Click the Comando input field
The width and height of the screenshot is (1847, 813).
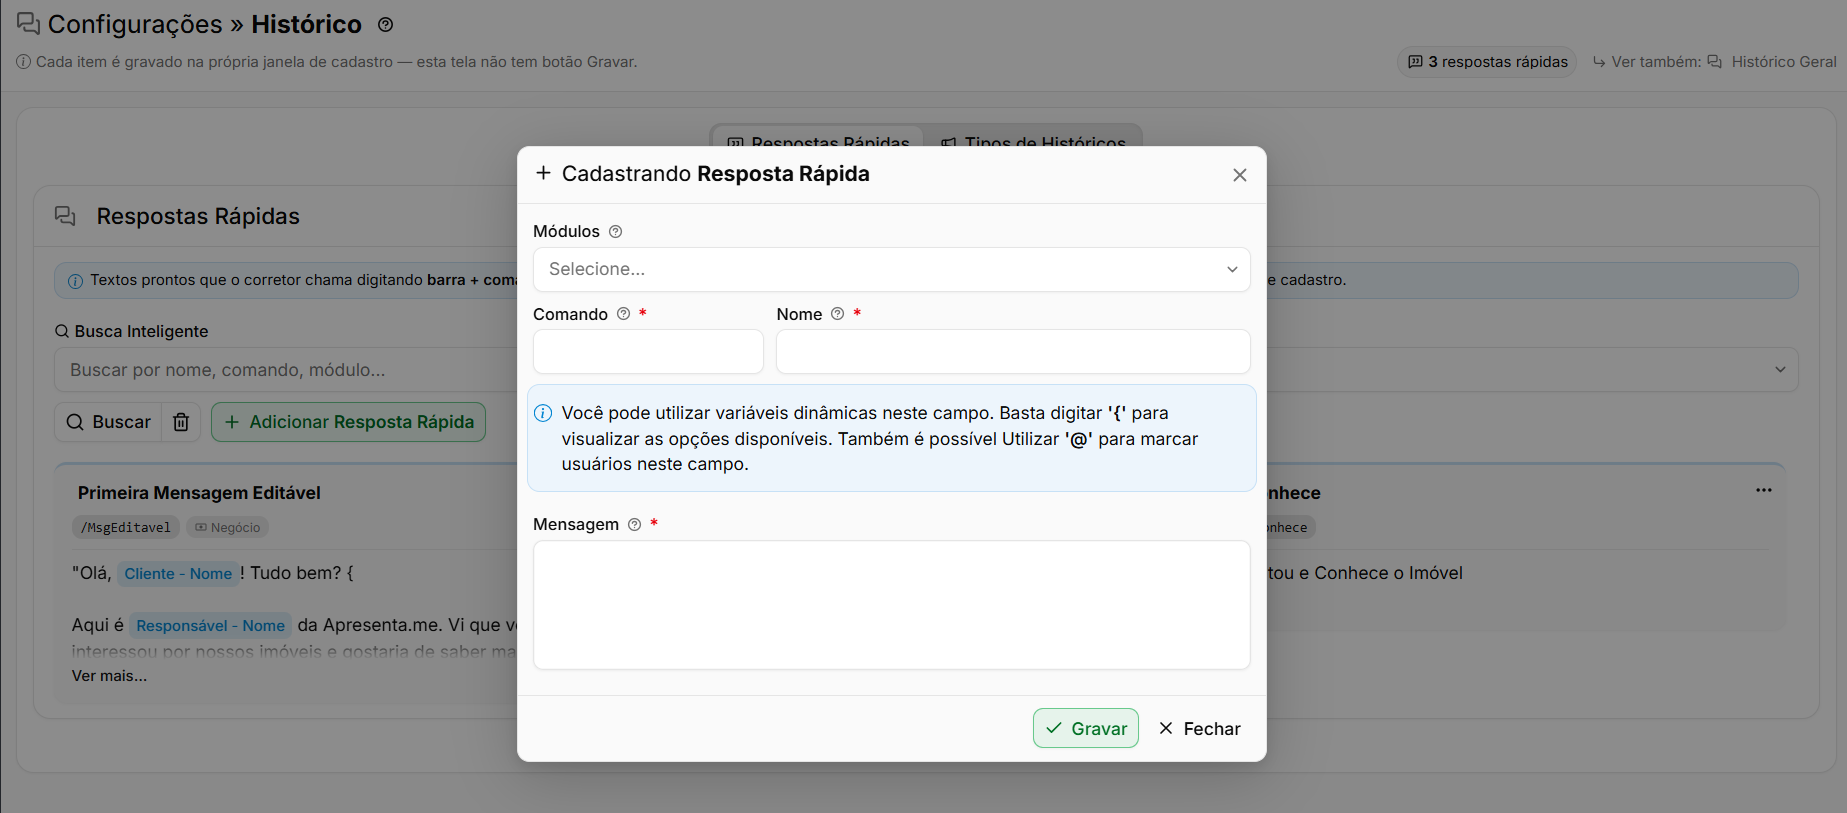pos(648,352)
